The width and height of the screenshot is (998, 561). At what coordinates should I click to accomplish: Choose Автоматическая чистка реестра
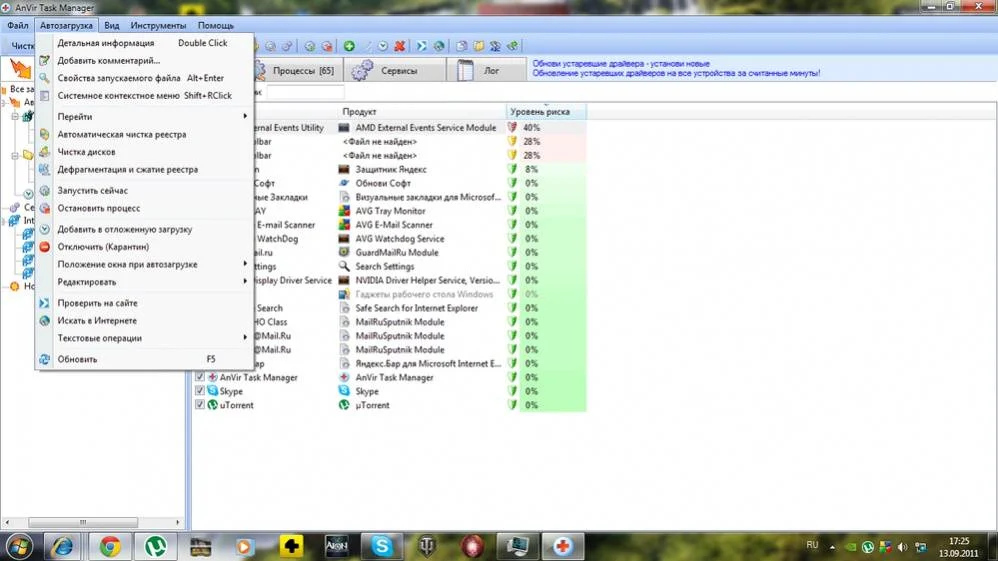tap(146, 134)
